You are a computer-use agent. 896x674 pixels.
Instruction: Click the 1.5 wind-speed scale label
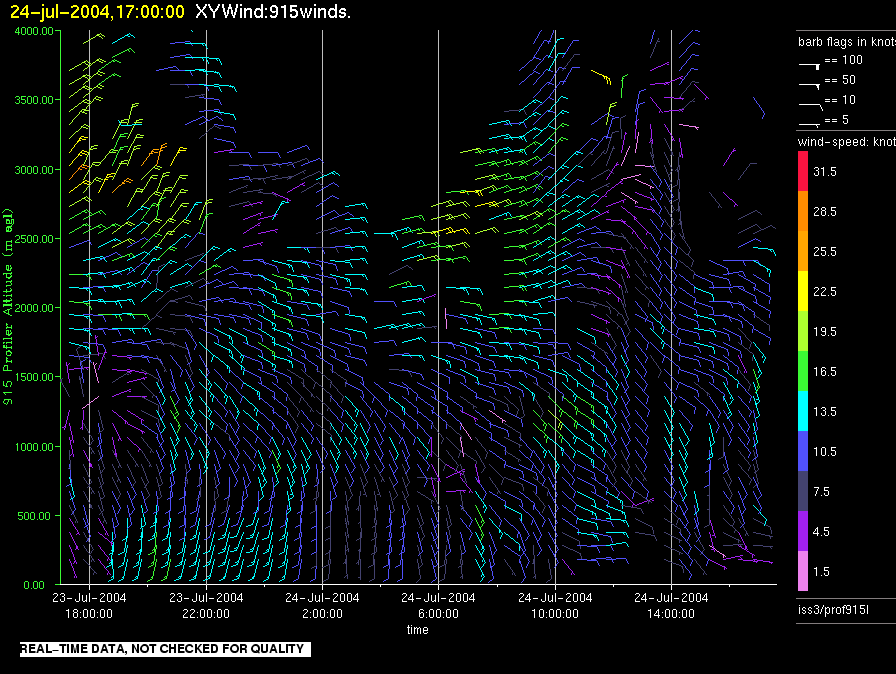pos(821,572)
